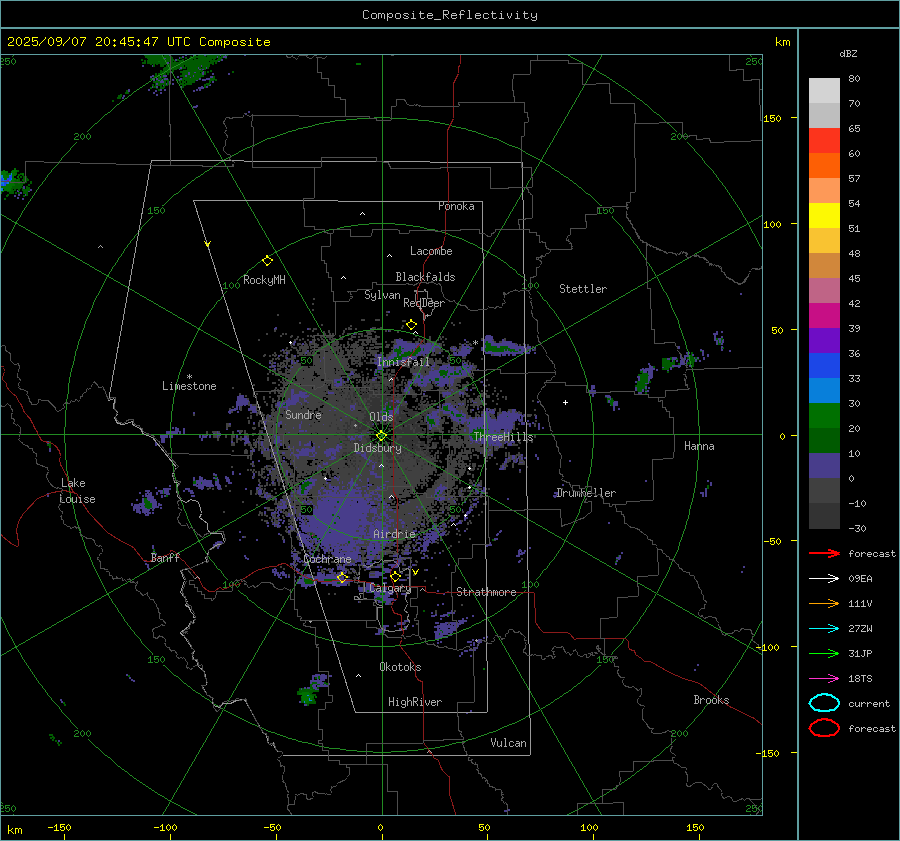Click the orange 111V arrow icon
Image resolution: width=900 pixels, height=841 pixels.
click(824, 603)
